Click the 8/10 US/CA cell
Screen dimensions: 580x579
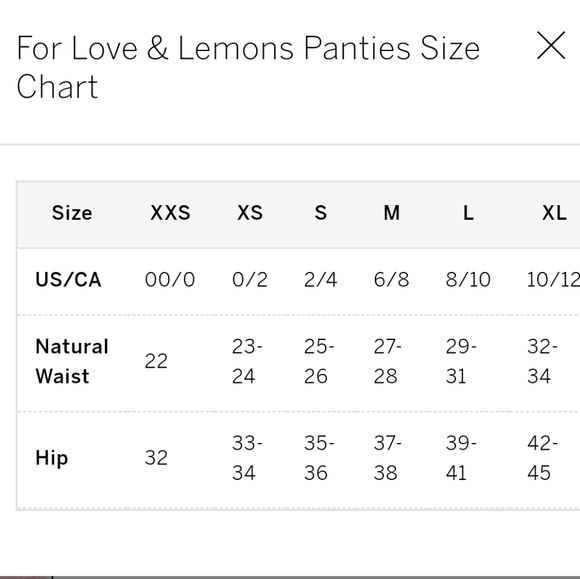468,280
